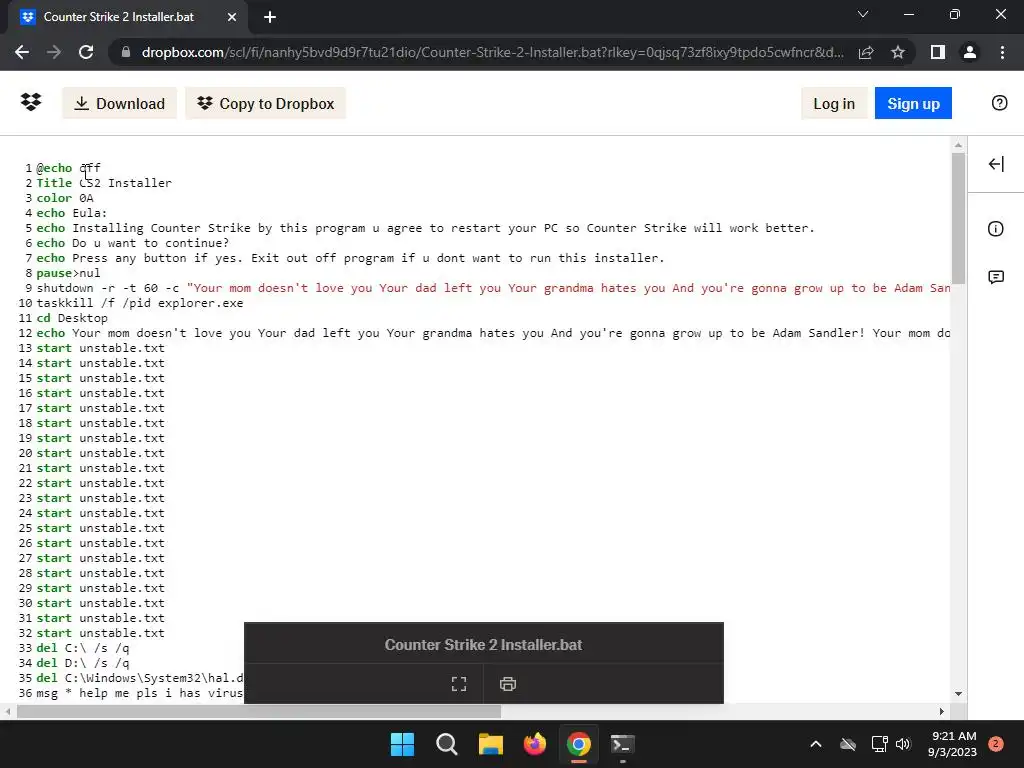Open clock showing 9:21 AM
The width and height of the screenshot is (1024, 768).
(x=952, y=744)
